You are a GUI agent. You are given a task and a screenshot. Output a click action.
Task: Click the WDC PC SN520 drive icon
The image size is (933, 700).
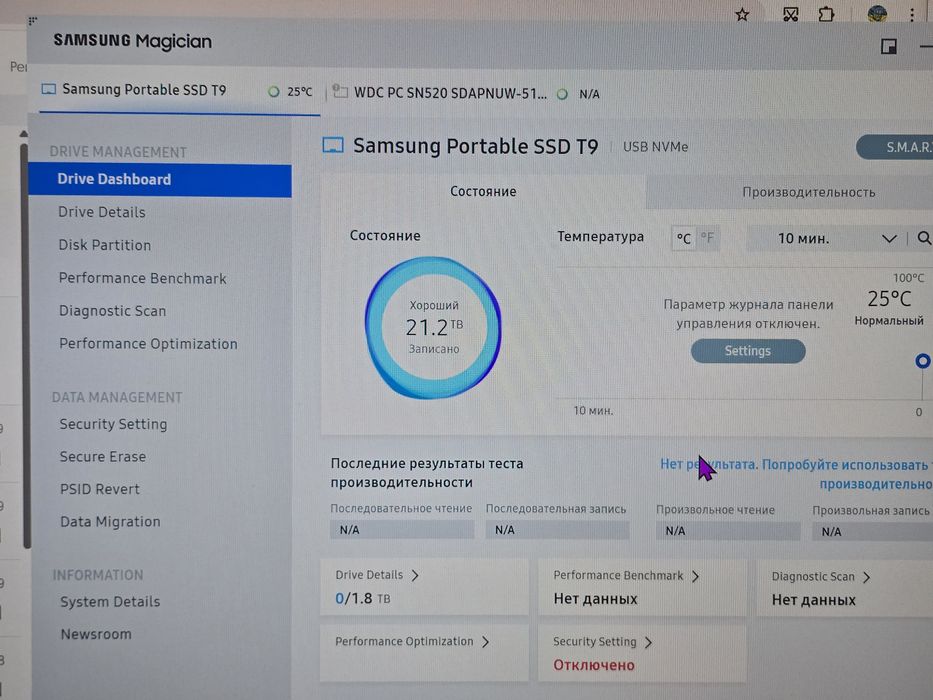point(340,91)
